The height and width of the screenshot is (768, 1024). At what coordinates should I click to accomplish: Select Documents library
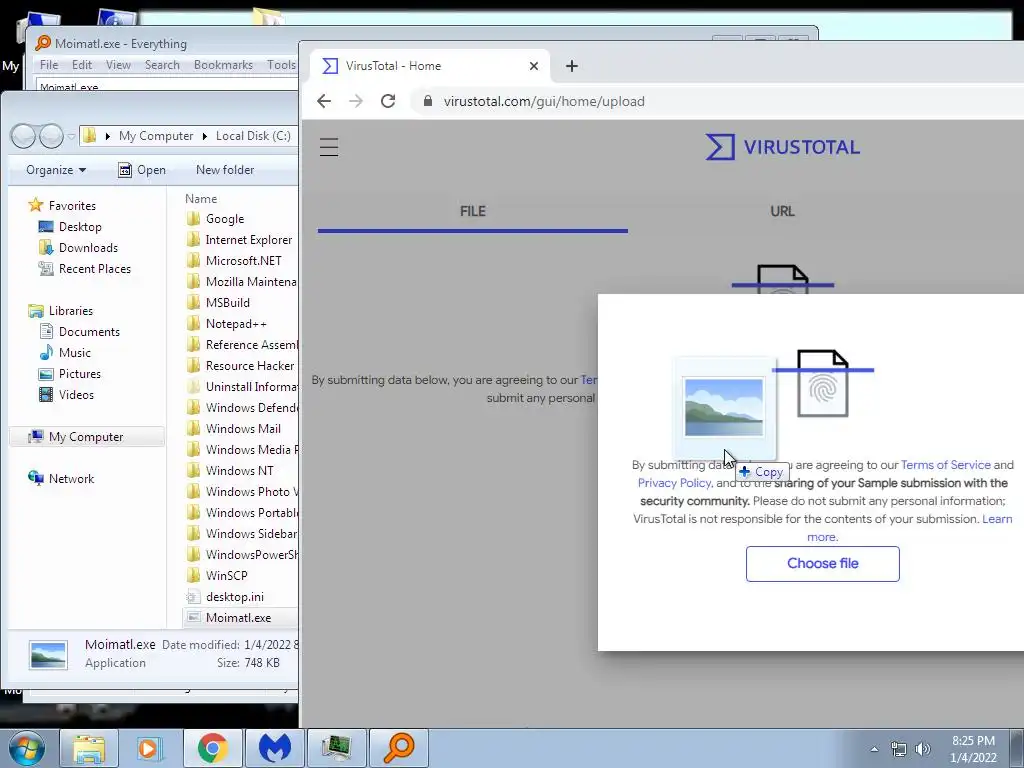pos(80,332)
